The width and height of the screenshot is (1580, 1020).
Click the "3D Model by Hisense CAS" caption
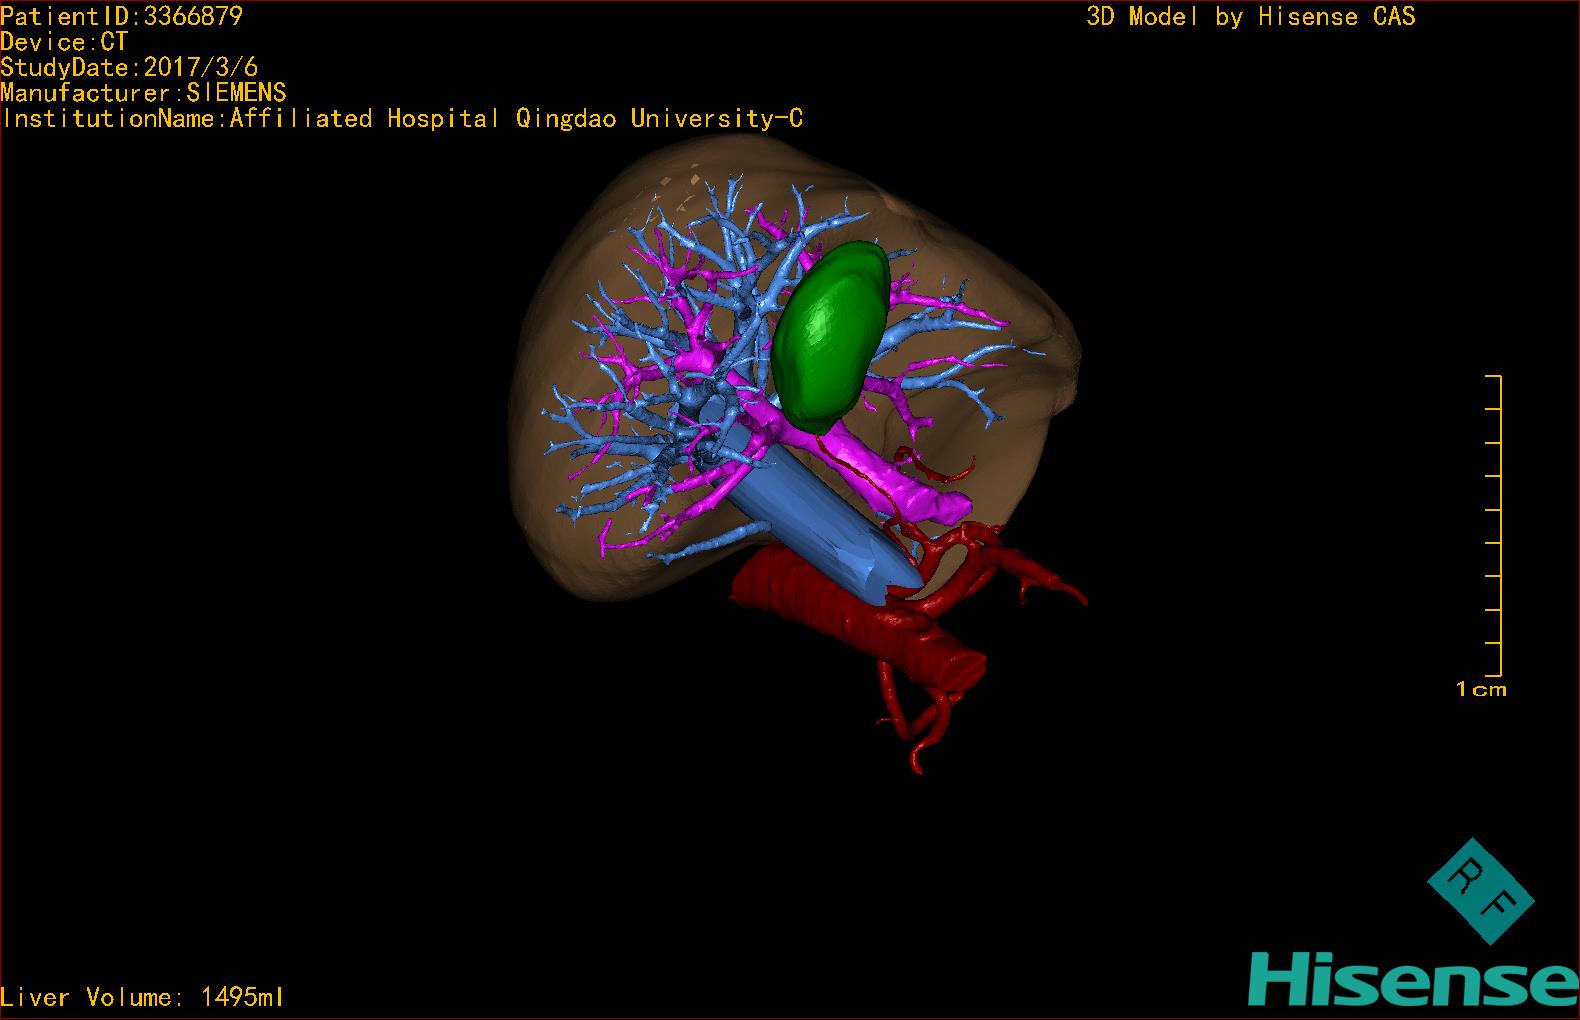pos(1251,17)
